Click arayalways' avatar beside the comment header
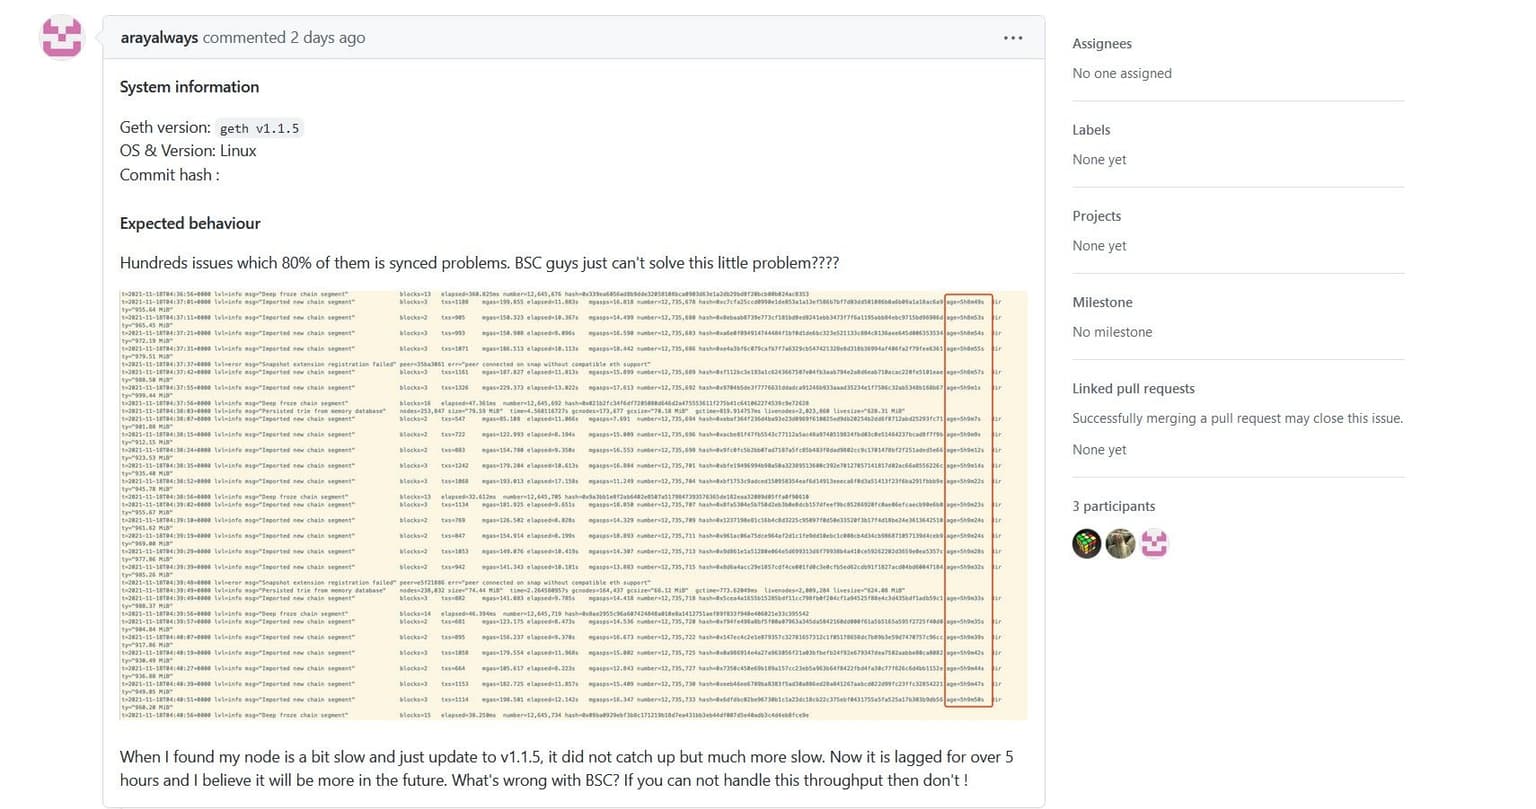This screenshot has width=1536, height=809. click(61, 38)
